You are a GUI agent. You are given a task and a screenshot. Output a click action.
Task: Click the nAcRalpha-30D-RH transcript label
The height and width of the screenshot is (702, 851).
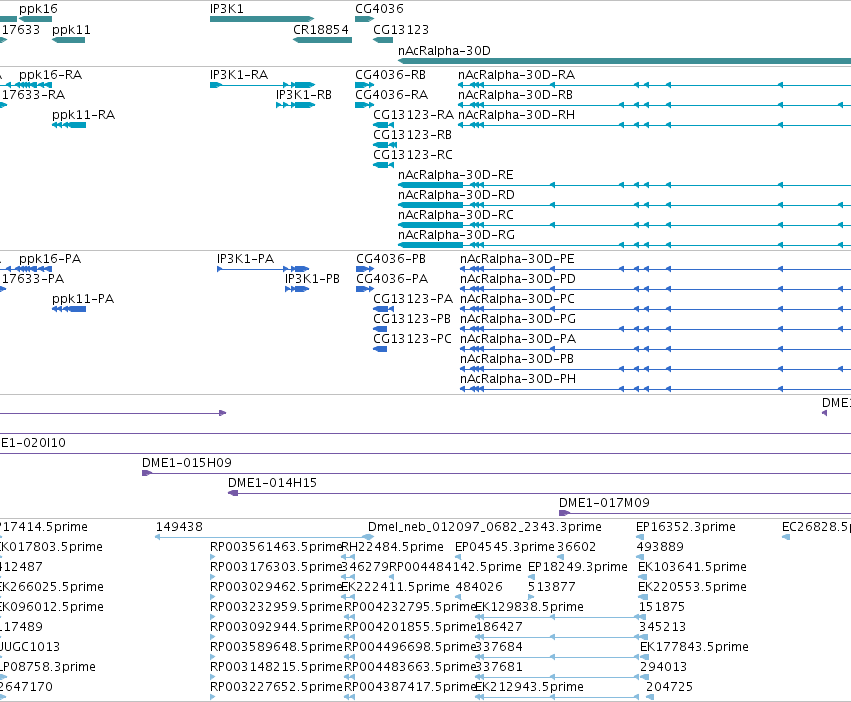(516, 115)
